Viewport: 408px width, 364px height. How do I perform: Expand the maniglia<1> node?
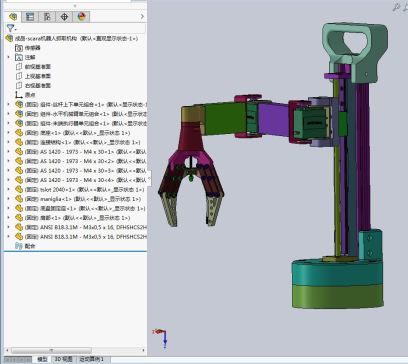coord(8,199)
